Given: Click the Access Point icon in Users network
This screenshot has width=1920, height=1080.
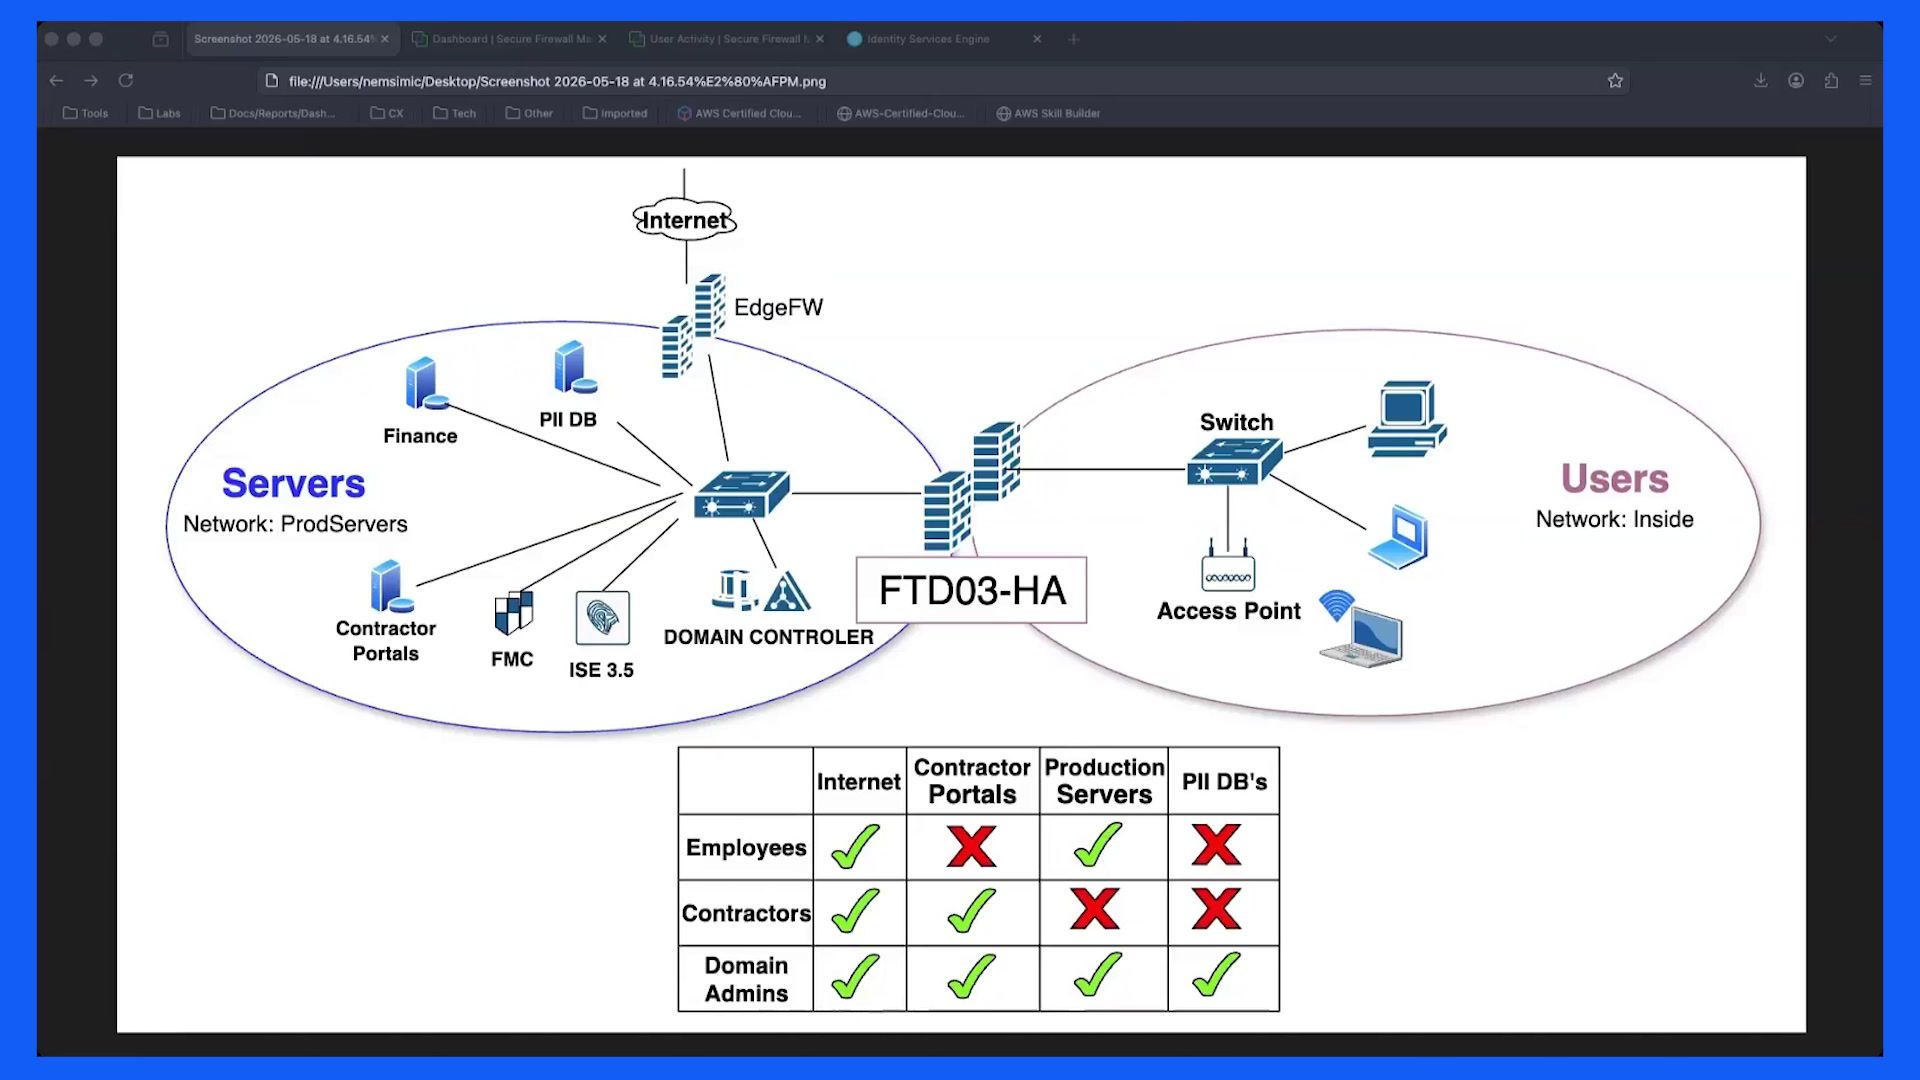Looking at the screenshot, I should click(x=1228, y=566).
